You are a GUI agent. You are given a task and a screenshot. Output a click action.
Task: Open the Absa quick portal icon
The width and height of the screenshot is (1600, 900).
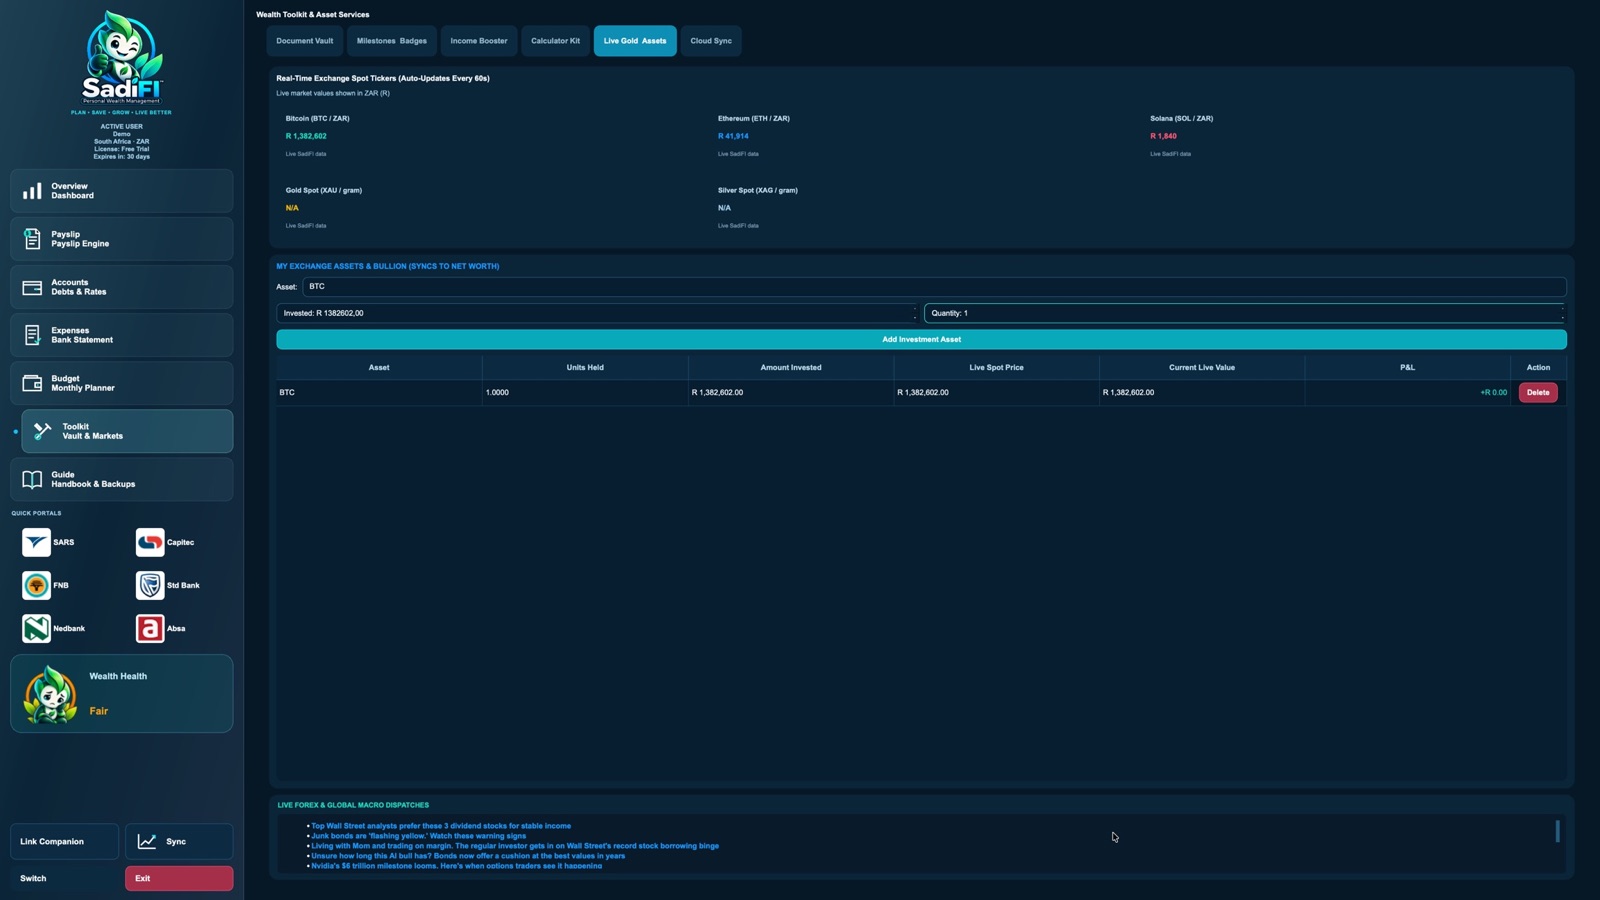(x=150, y=628)
